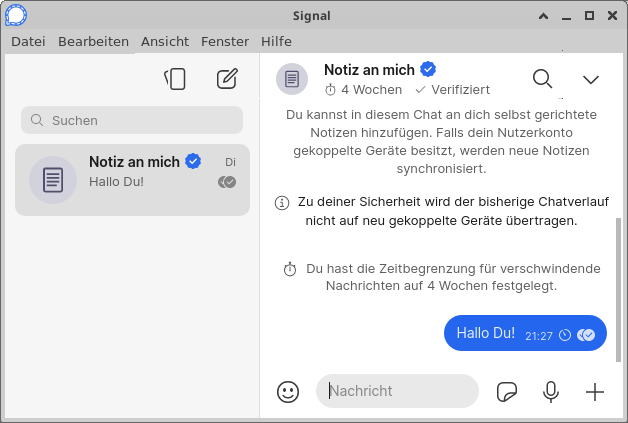The width and height of the screenshot is (628, 423).
Task: Click 'Notiz an mich' title in chat header
Action: pyautogui.click(x=369, y=70)
